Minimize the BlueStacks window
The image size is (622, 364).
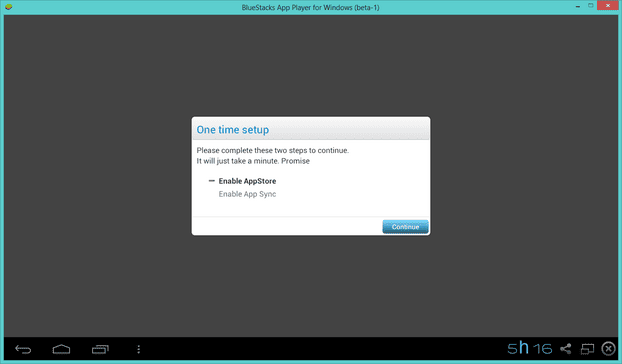click(578, 6)
